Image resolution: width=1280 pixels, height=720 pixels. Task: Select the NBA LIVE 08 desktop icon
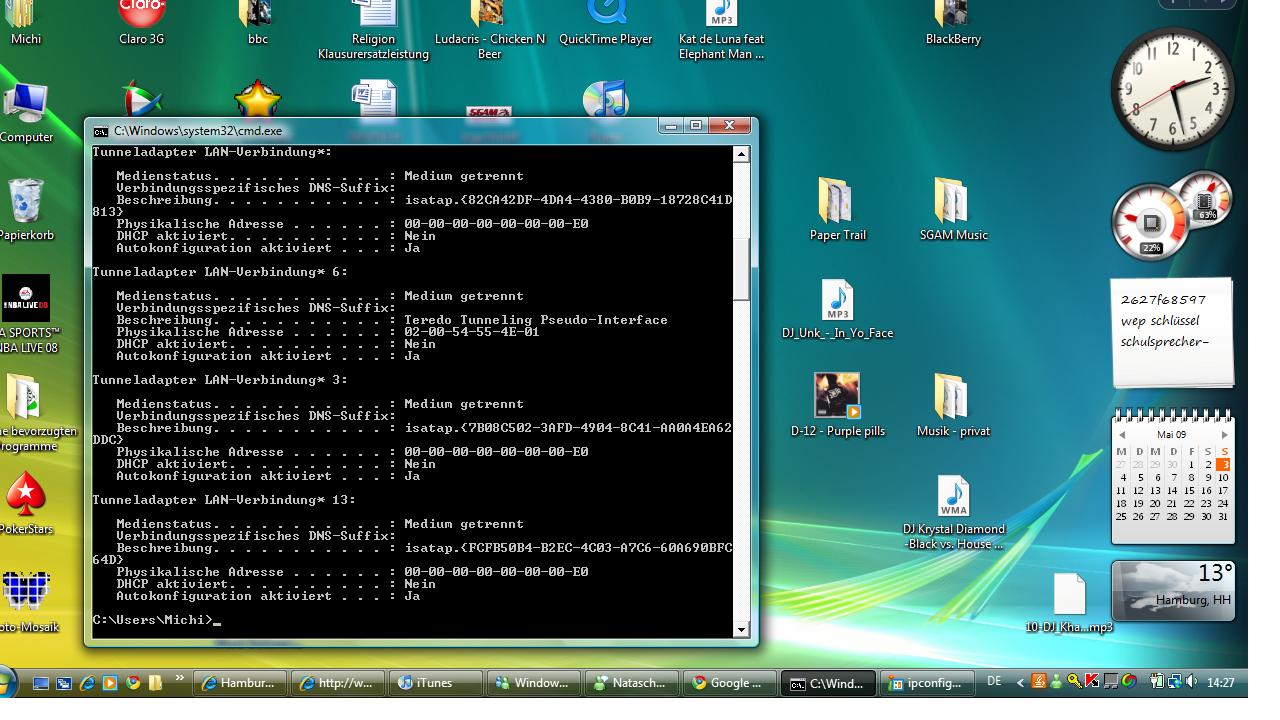[x=27, y=315]
